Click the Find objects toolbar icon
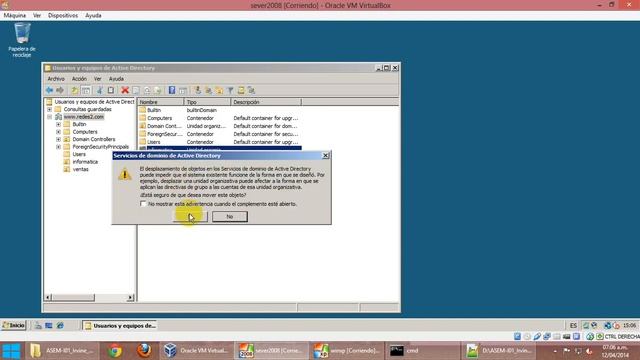Viewport: 640px width, 360px height. coord(241,90)
